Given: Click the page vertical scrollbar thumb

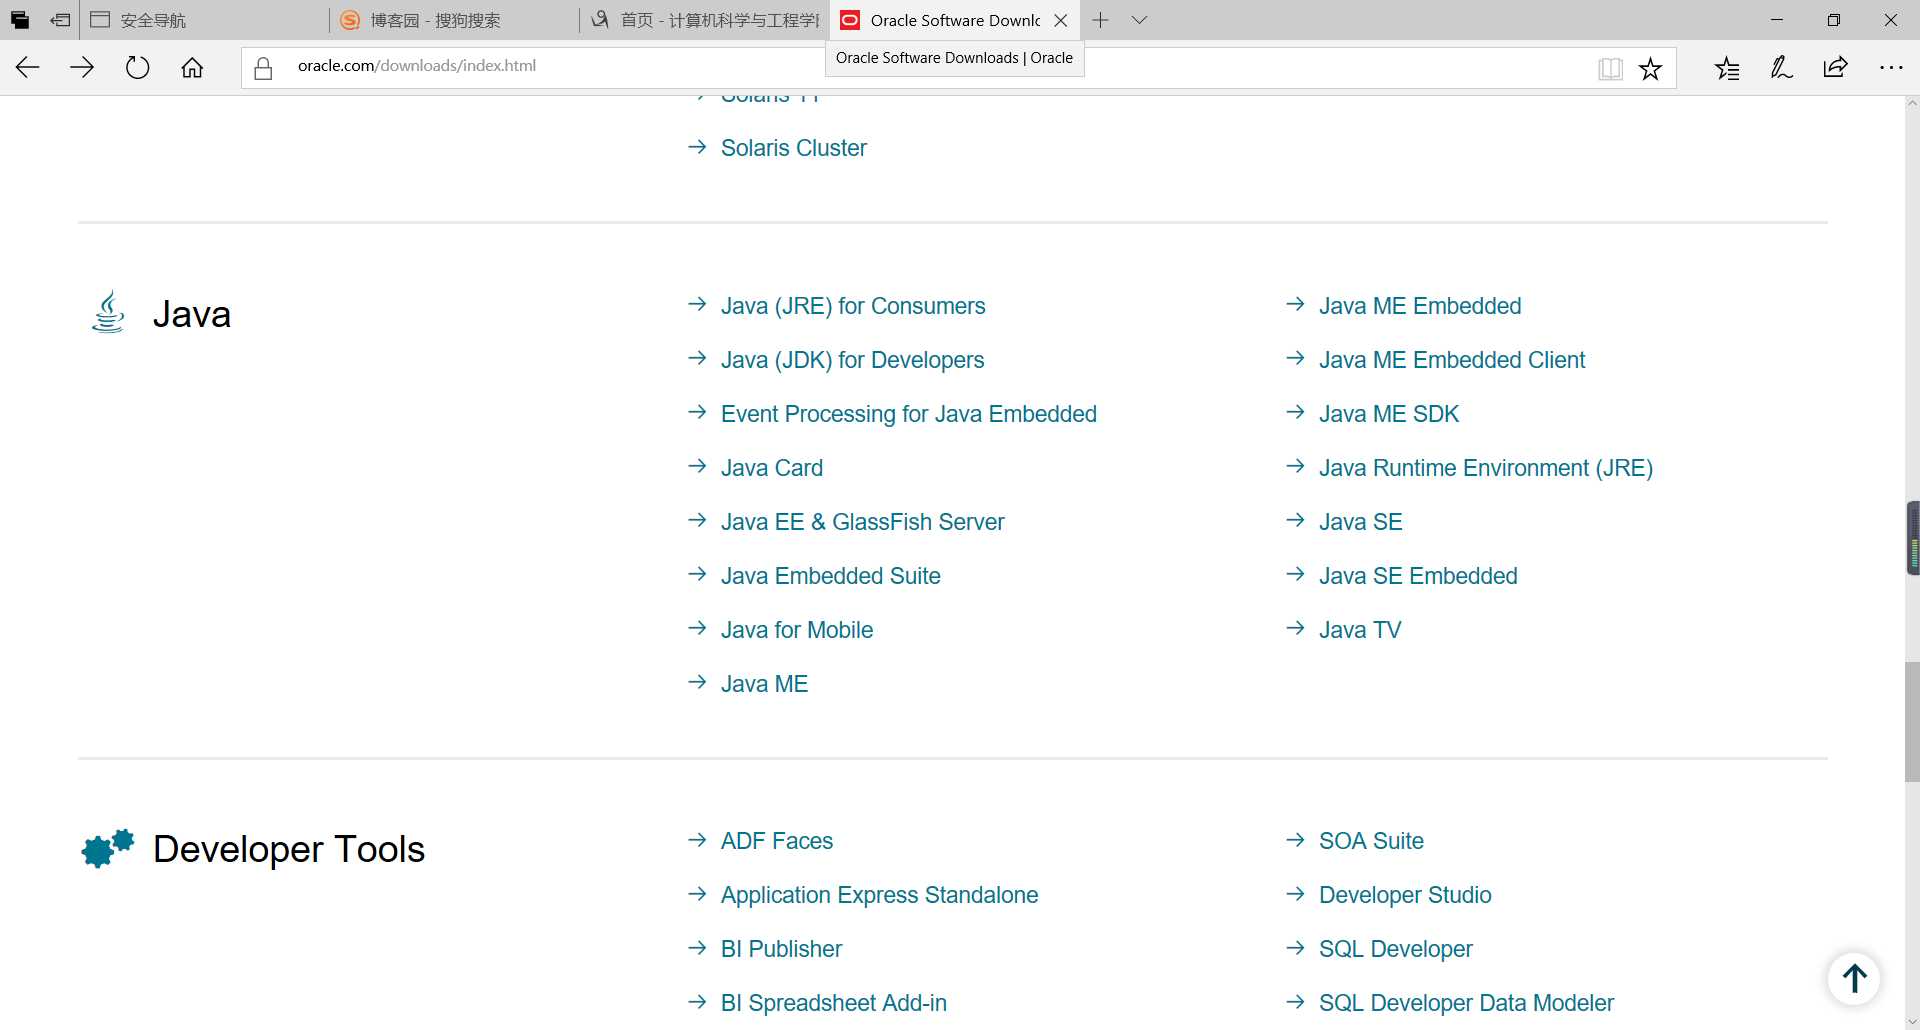Looking at the screenshot, I should pos(1911,721).
